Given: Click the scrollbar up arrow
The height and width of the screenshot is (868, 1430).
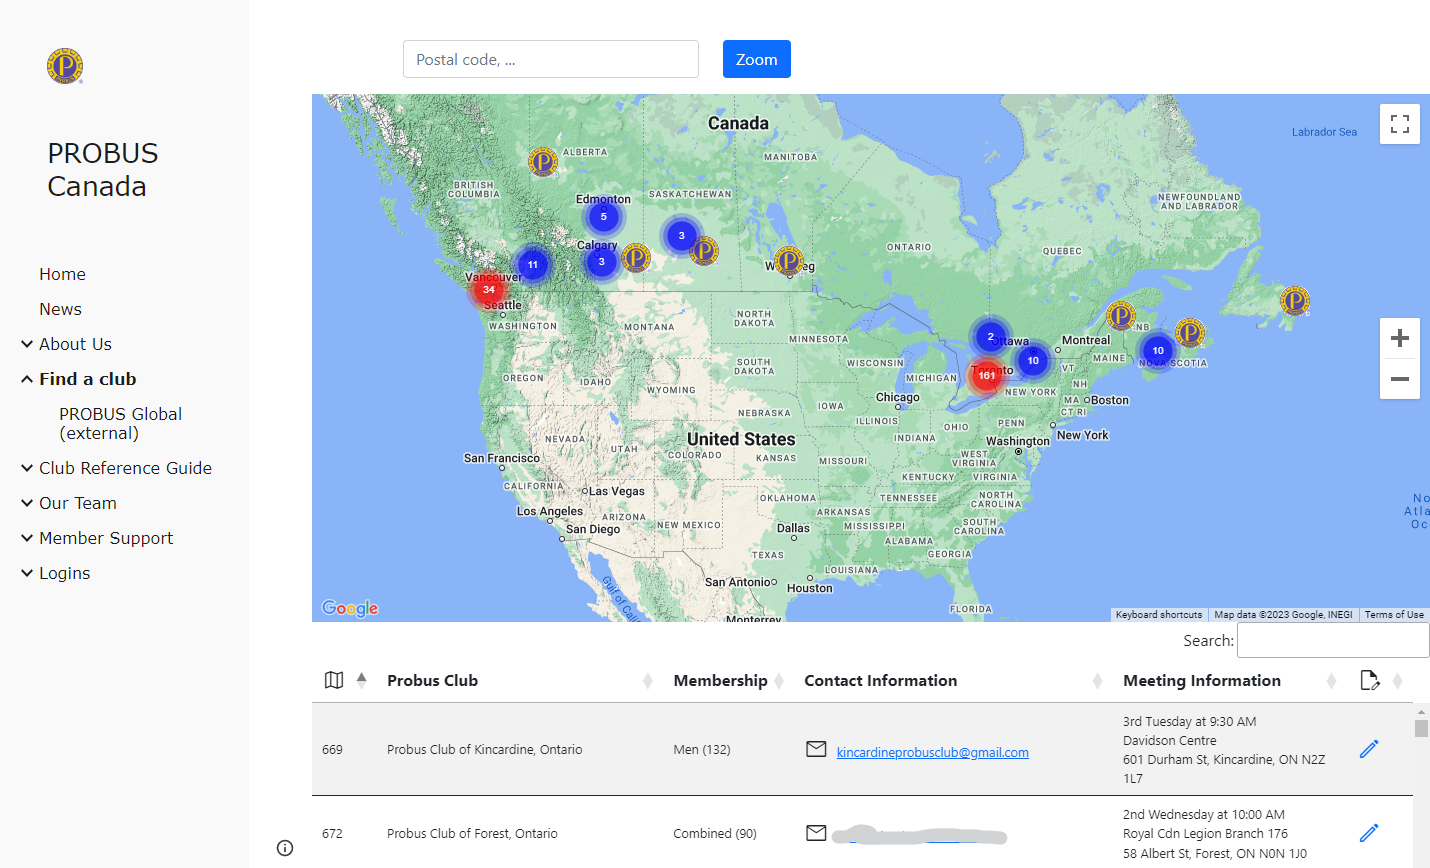Looking at the screenshot, I should click(x=1421, y=711).
